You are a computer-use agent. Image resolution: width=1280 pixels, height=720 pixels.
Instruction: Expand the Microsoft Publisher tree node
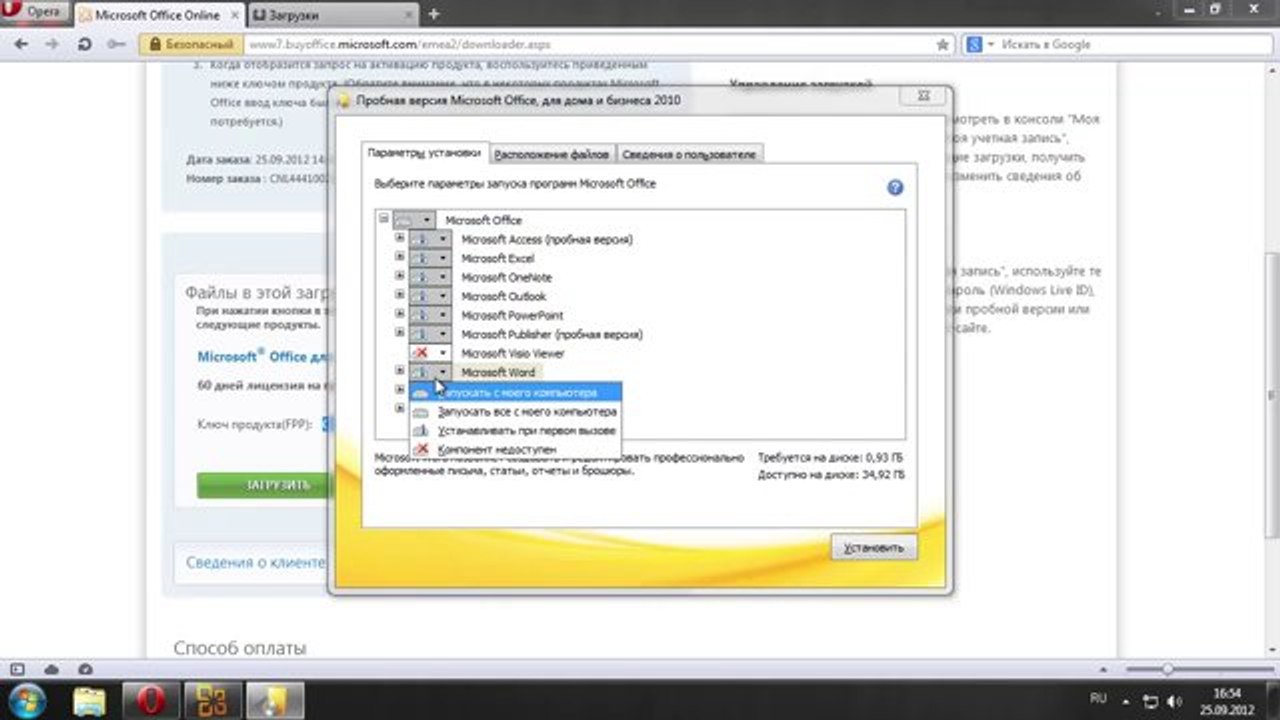pos(400,334)
